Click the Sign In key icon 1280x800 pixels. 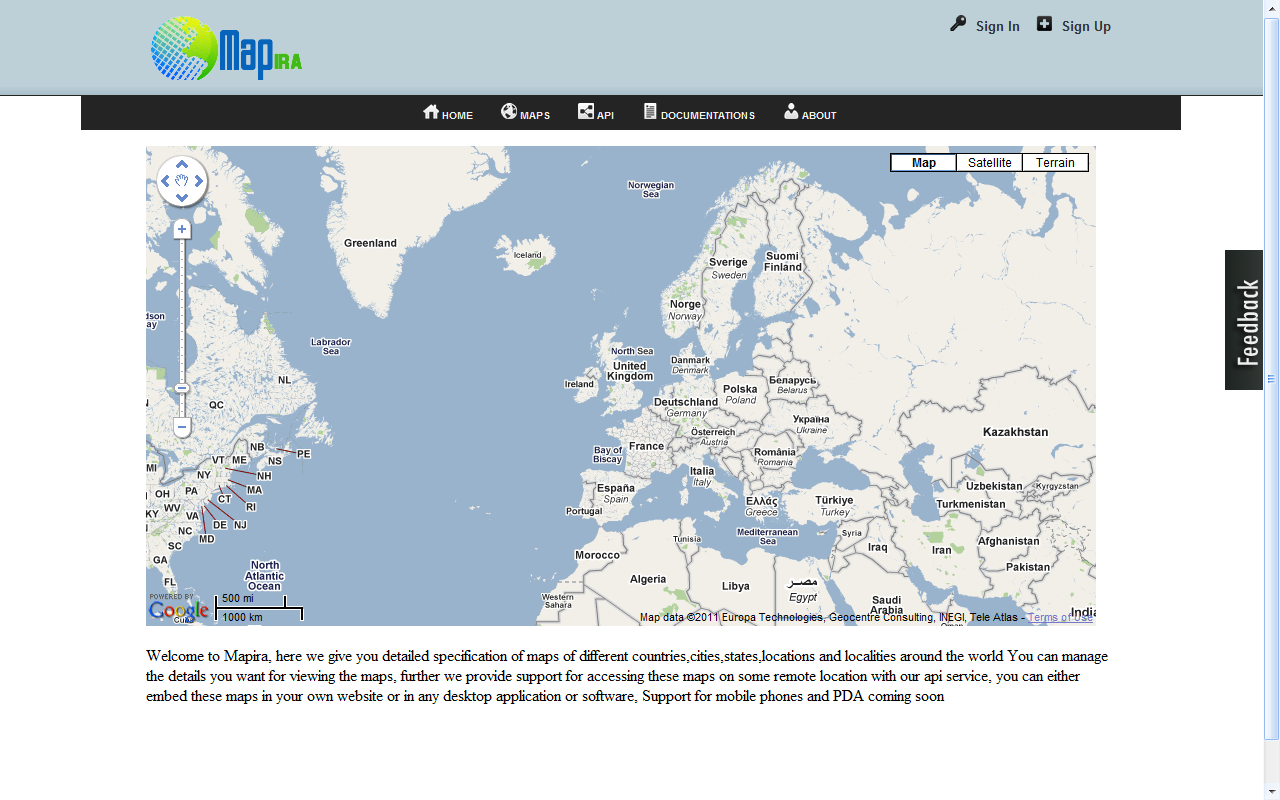958,24
